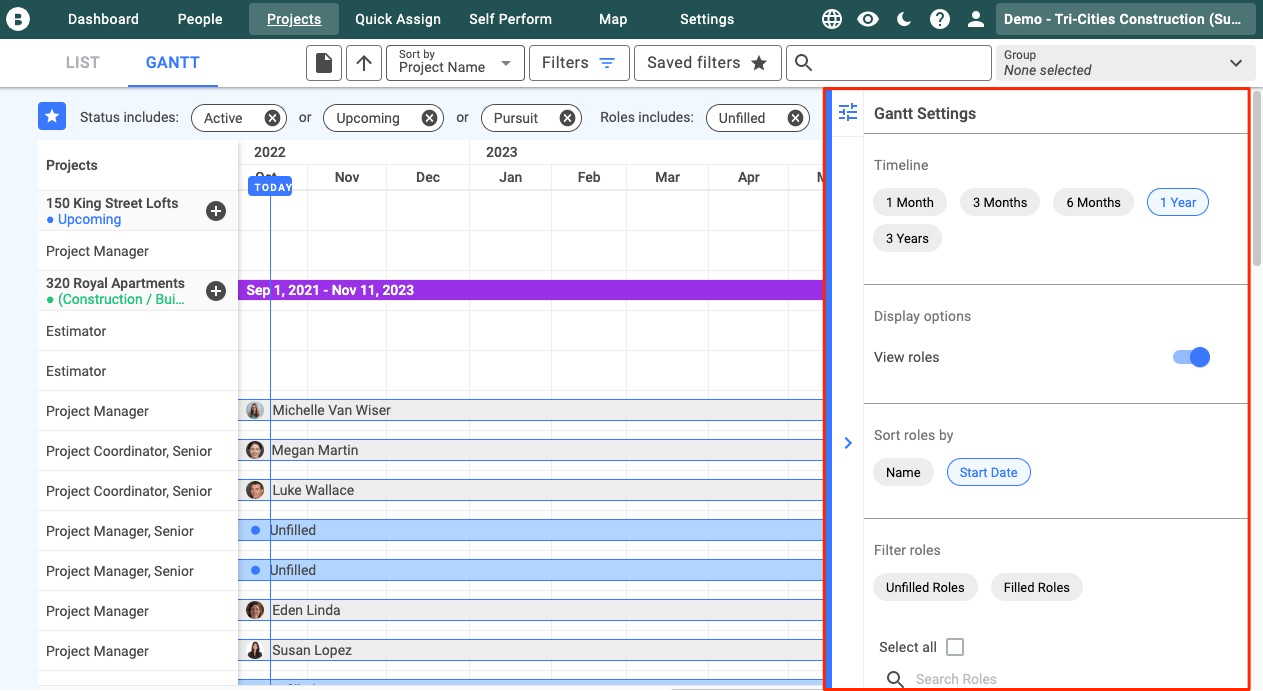This screenshot has width=1263, height=691.
Task: Open Saved filters
Action: tap(707, 63)
